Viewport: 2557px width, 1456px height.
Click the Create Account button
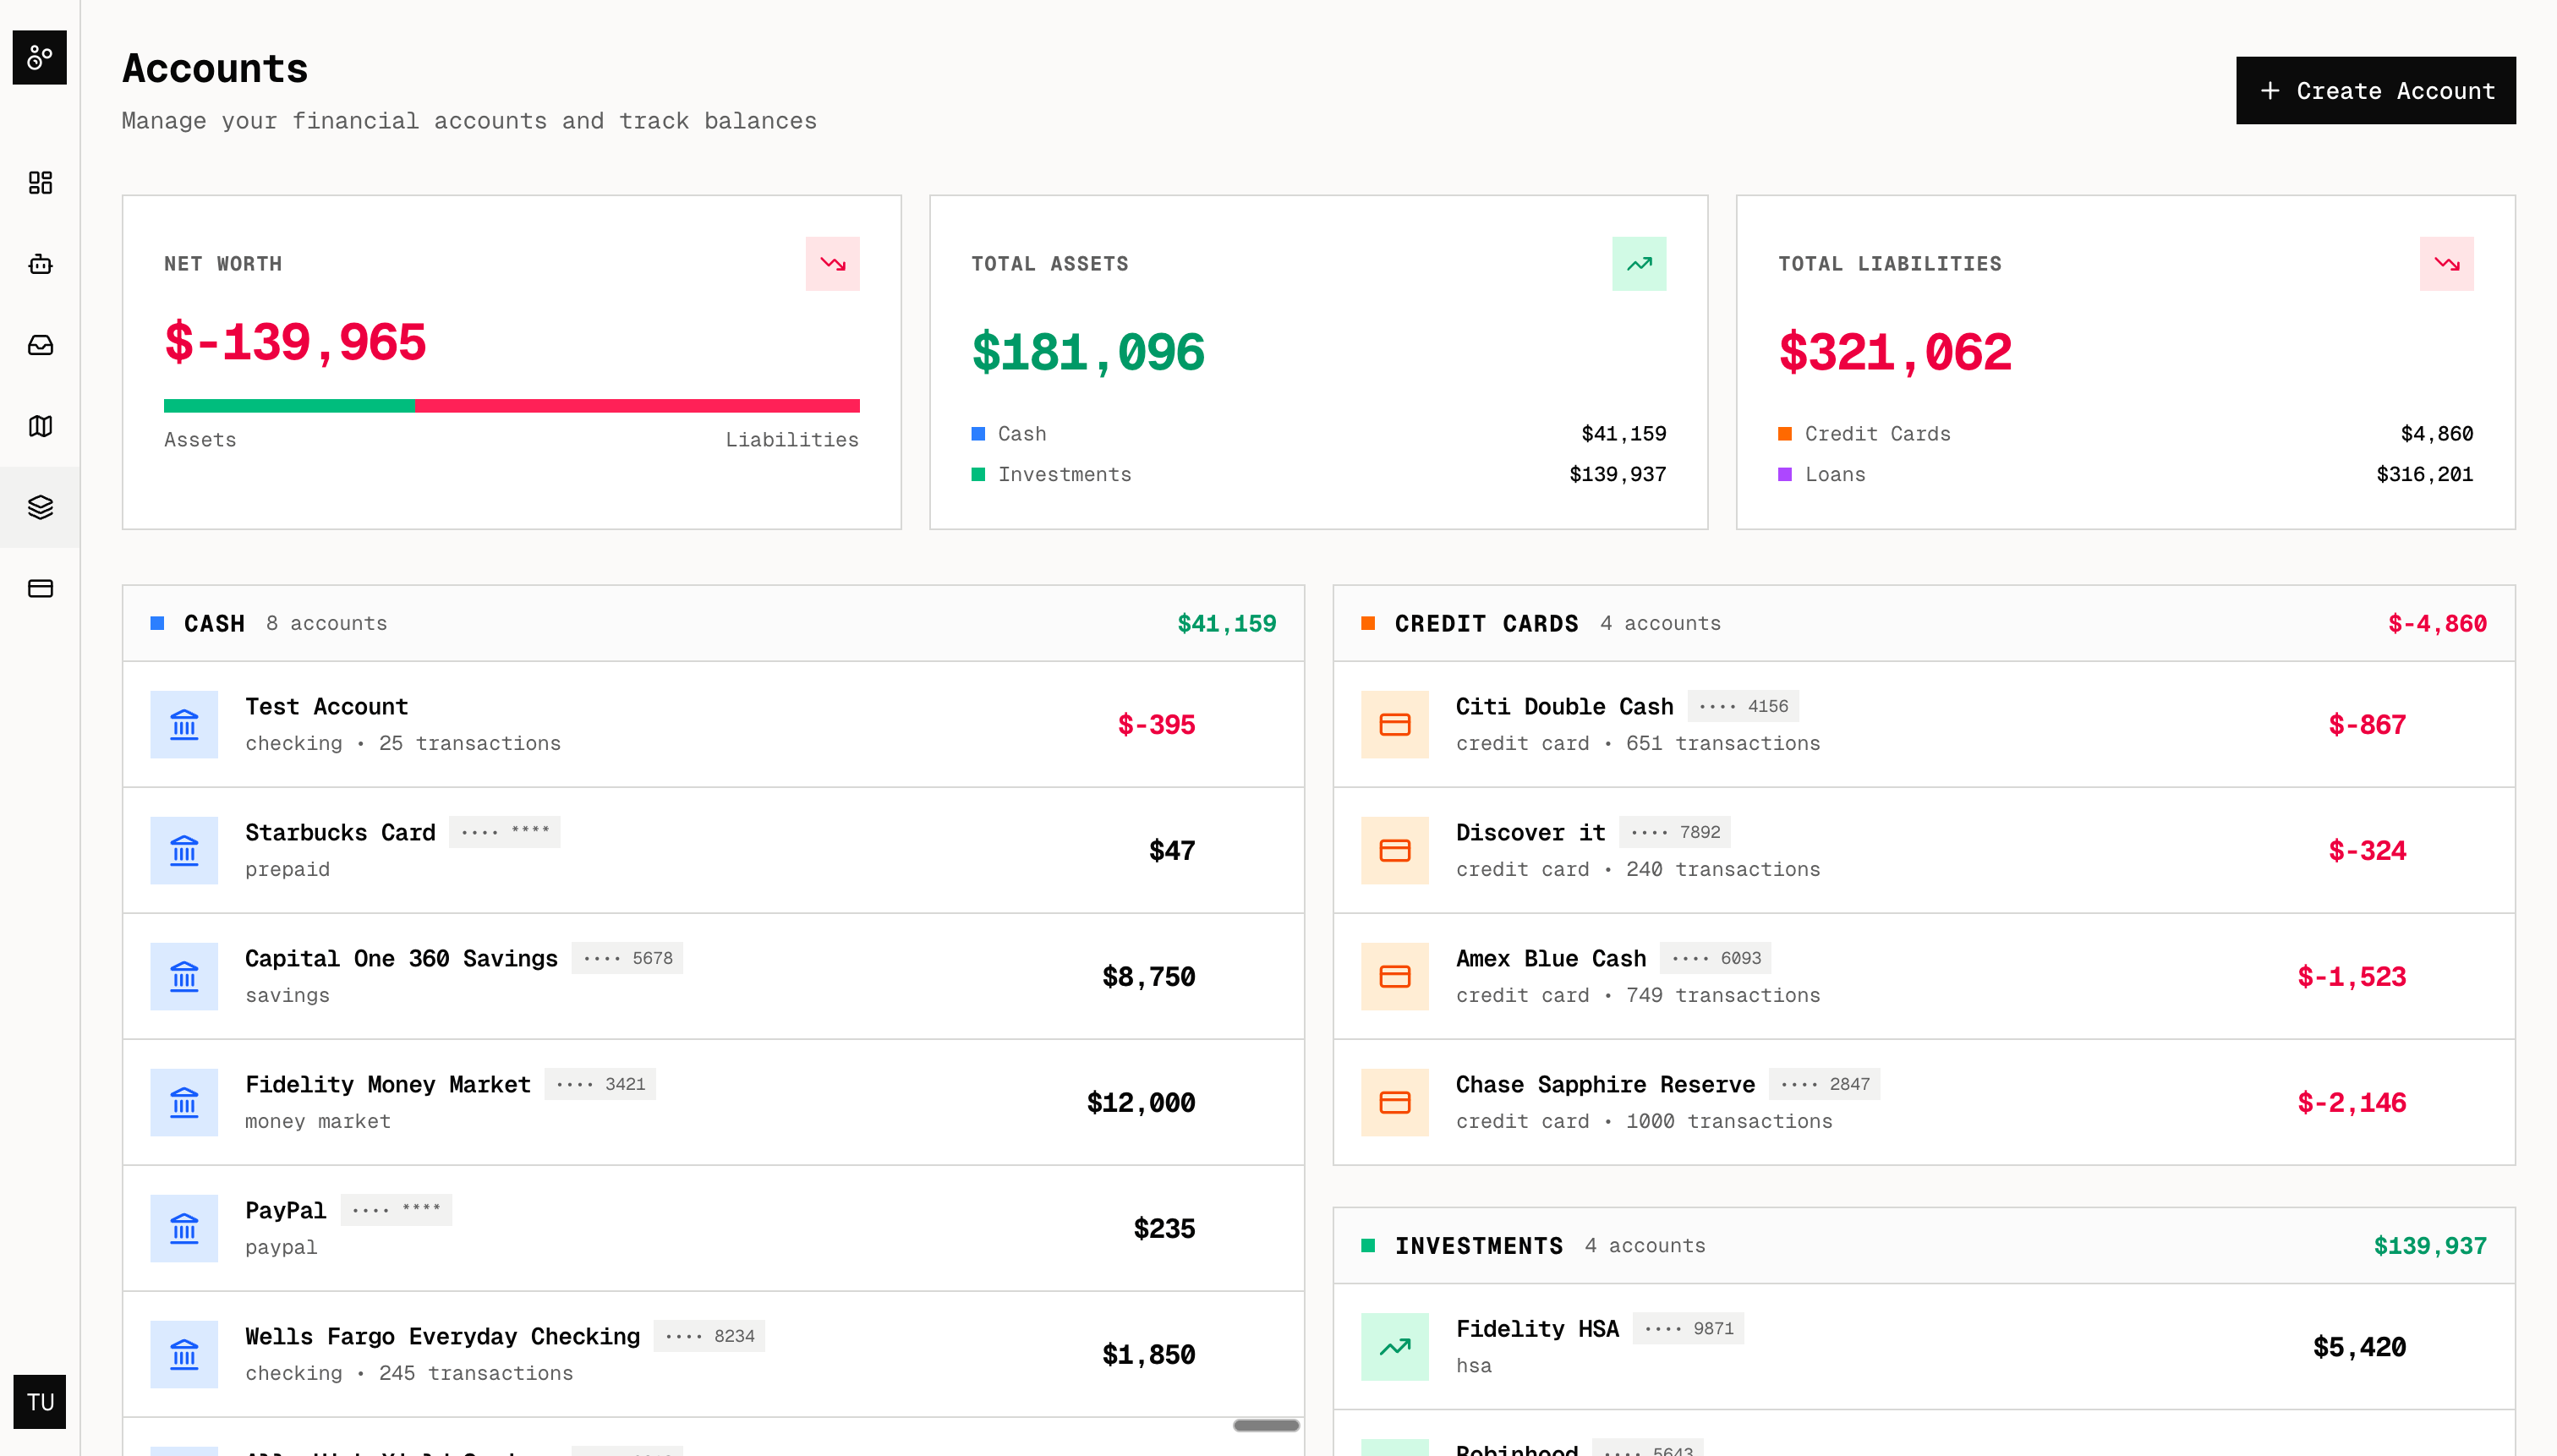(x=2376, y=90)
